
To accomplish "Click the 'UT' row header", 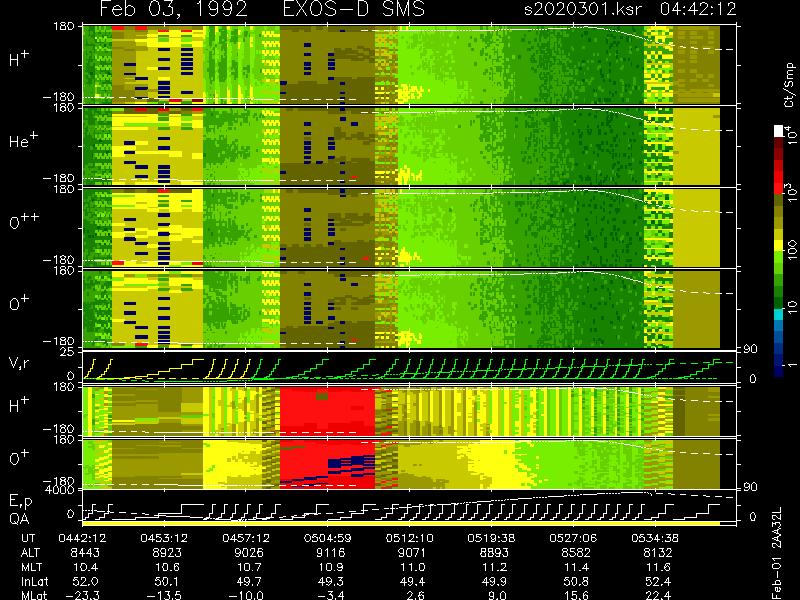I will (29, 538).
